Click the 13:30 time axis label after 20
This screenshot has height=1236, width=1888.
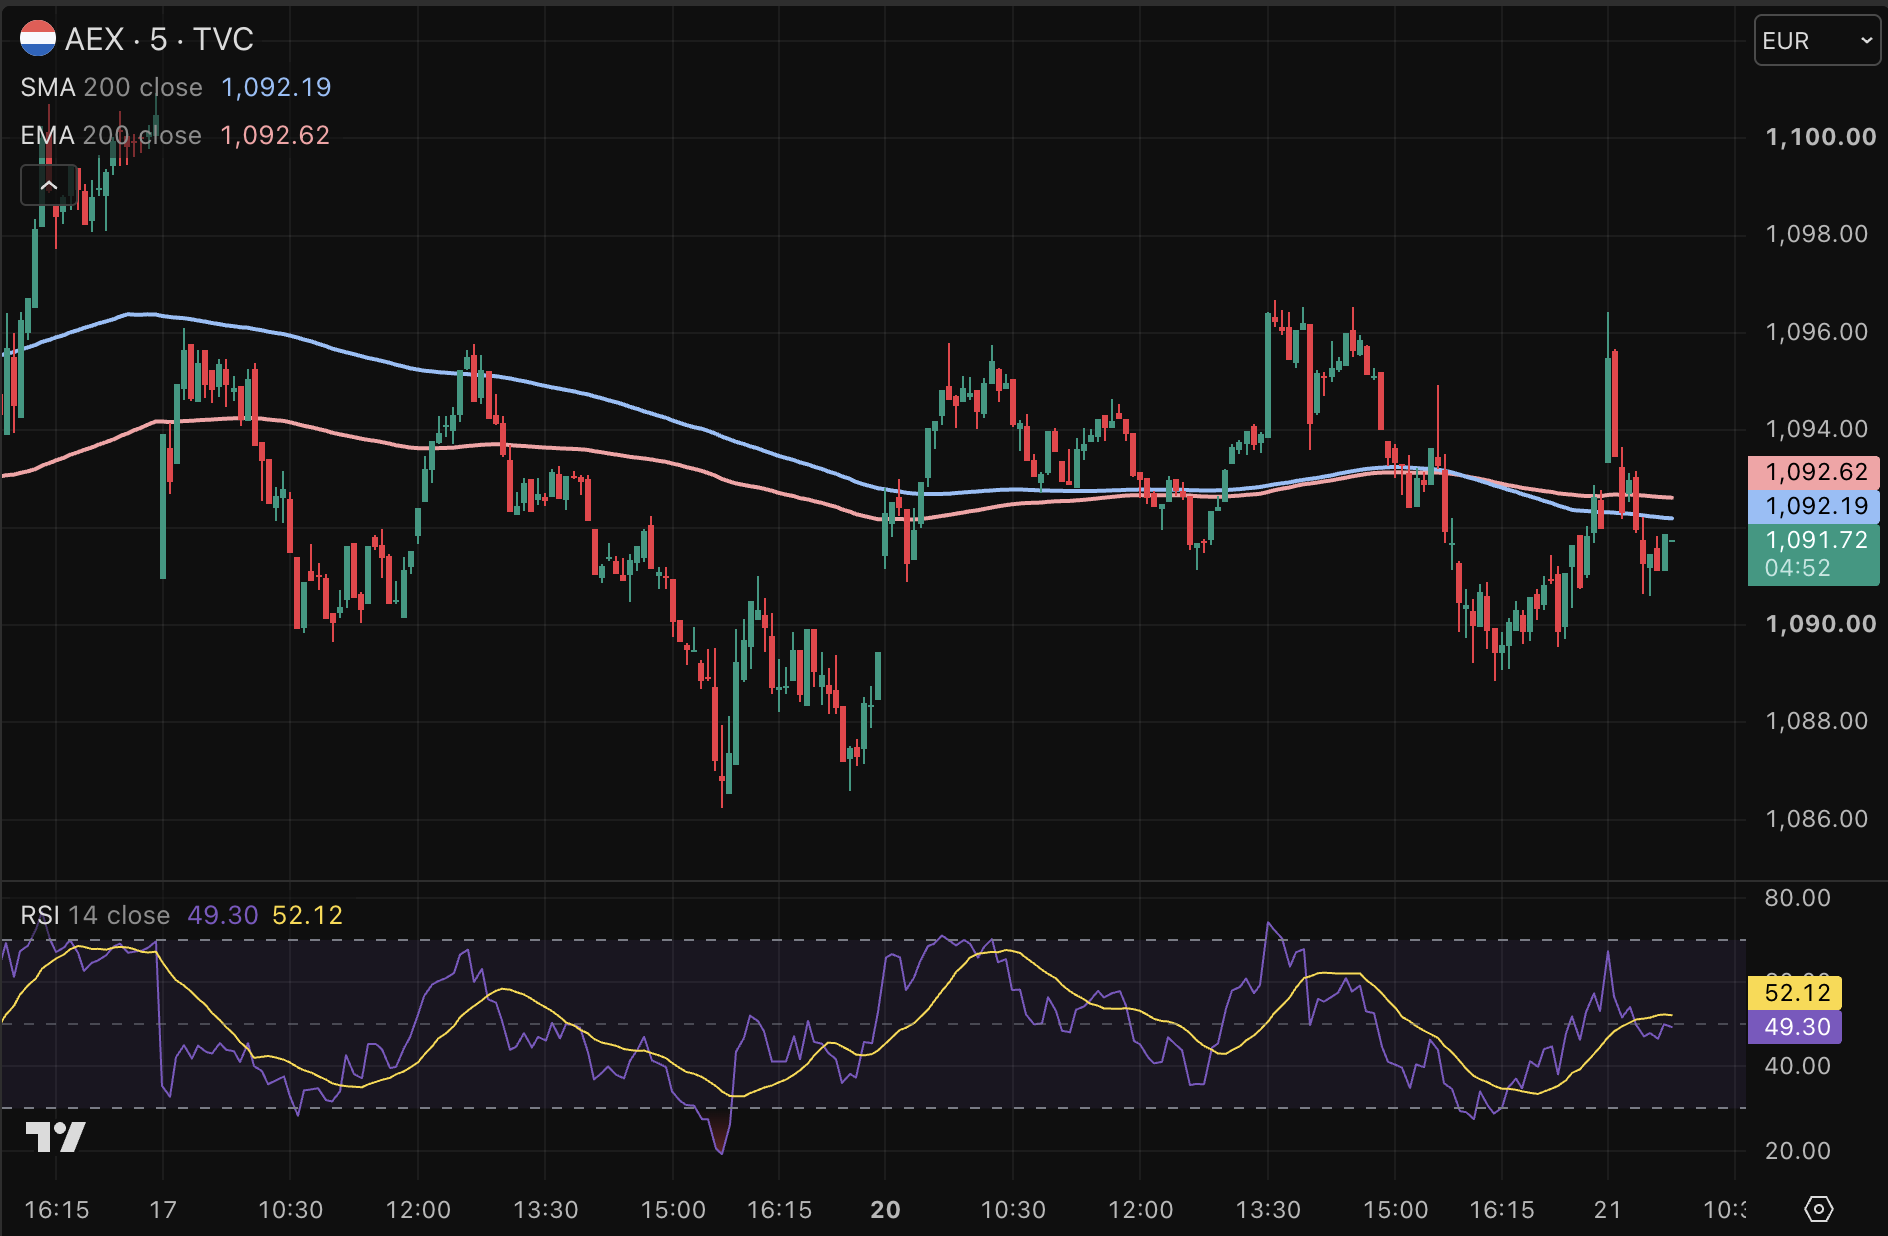pyautogui.click(x=1267, y=1210)
